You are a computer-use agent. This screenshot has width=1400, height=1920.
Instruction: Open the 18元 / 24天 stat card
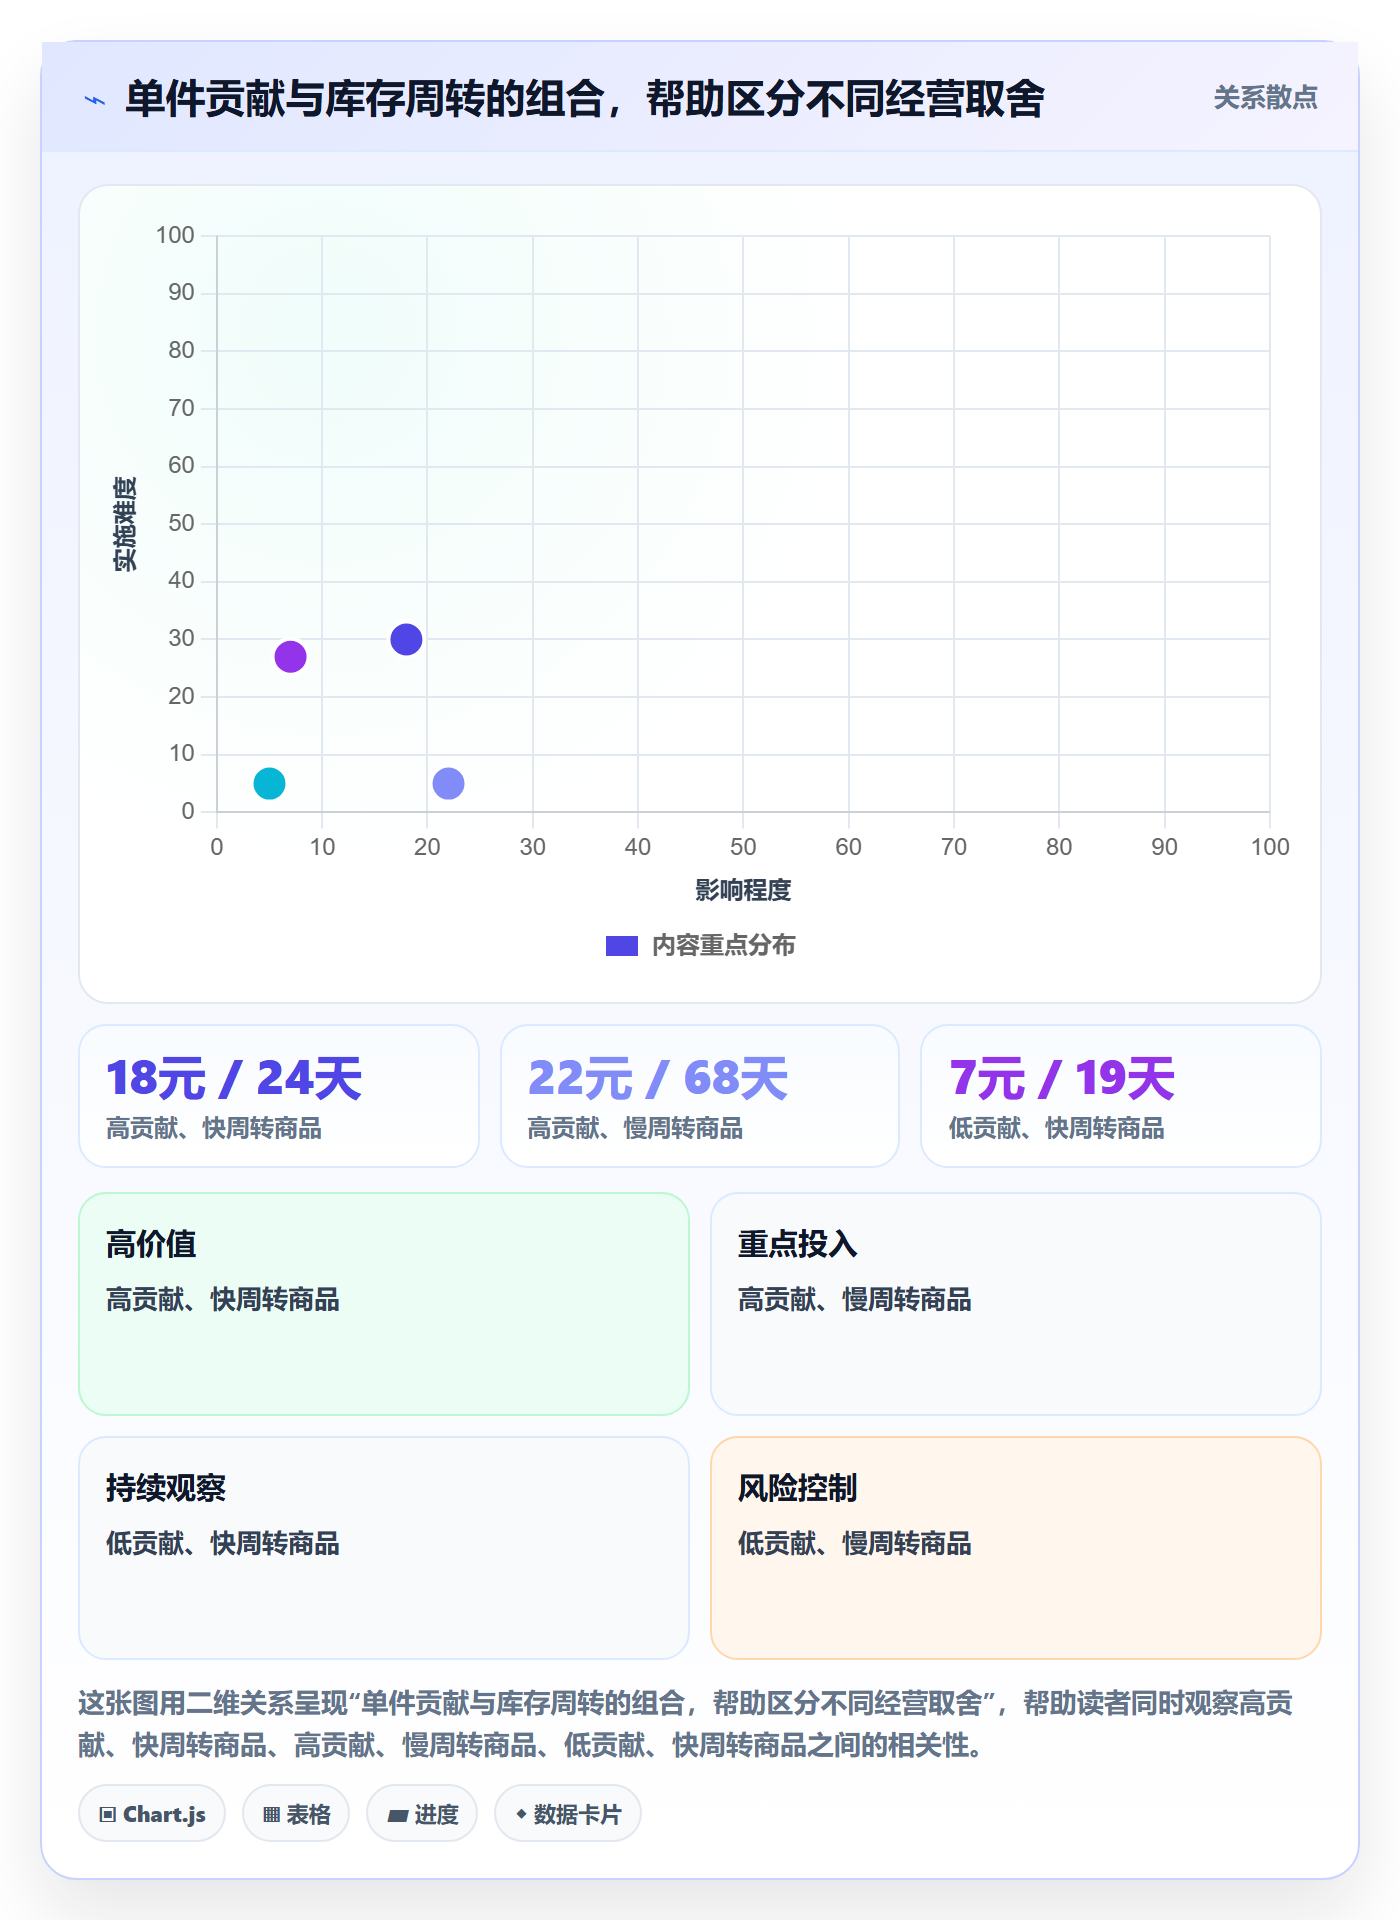click(279, 1096)
